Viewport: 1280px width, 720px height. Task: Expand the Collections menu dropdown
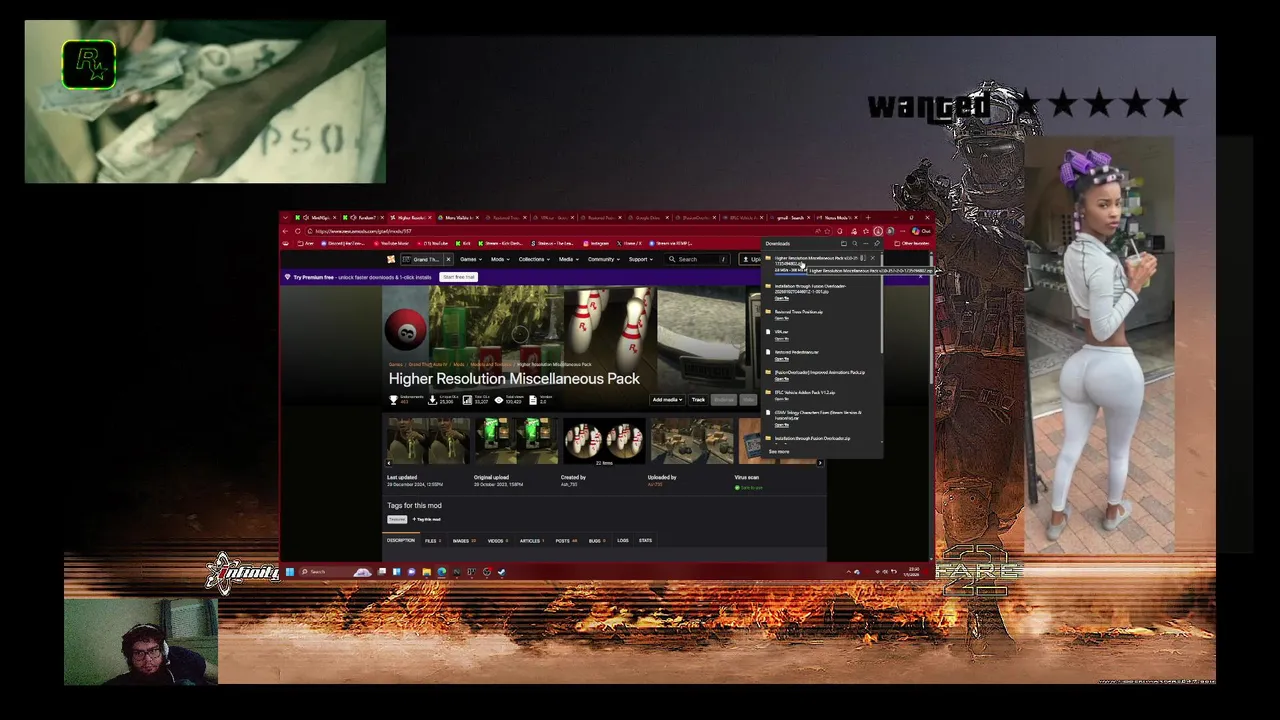coord(535,259)
